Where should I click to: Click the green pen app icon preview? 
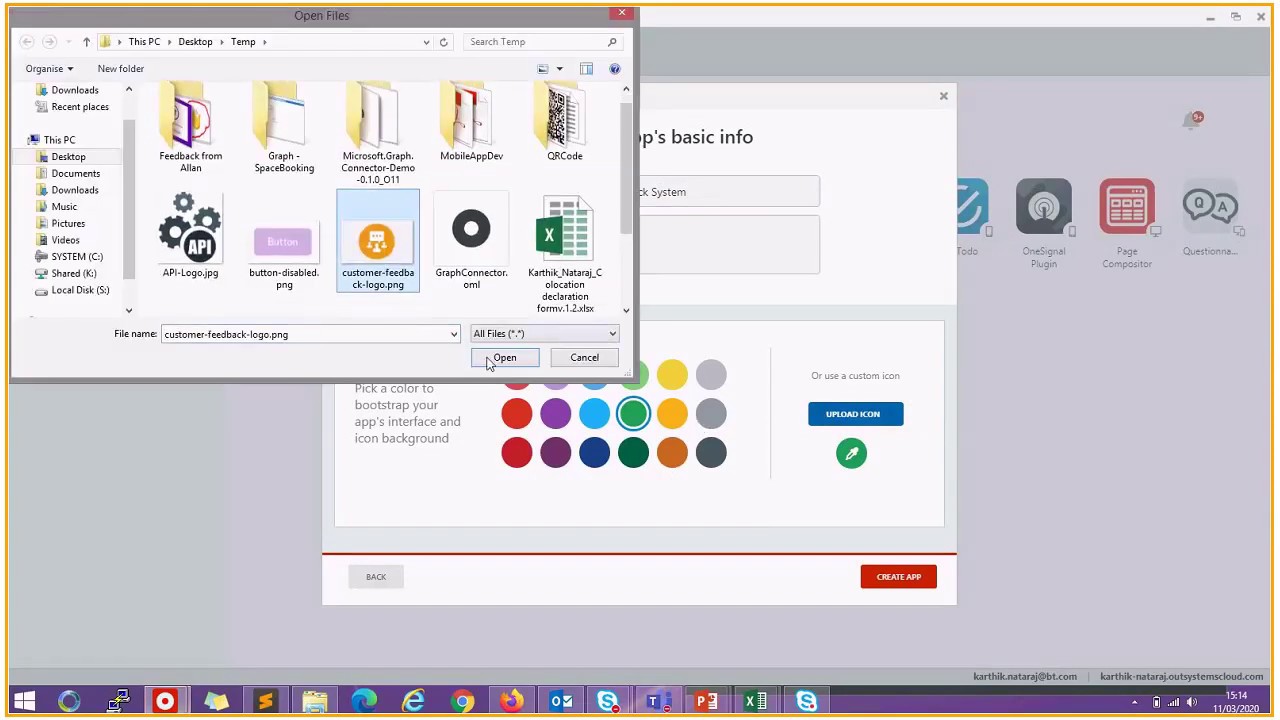pyautogui.click(x=851, y=454)
